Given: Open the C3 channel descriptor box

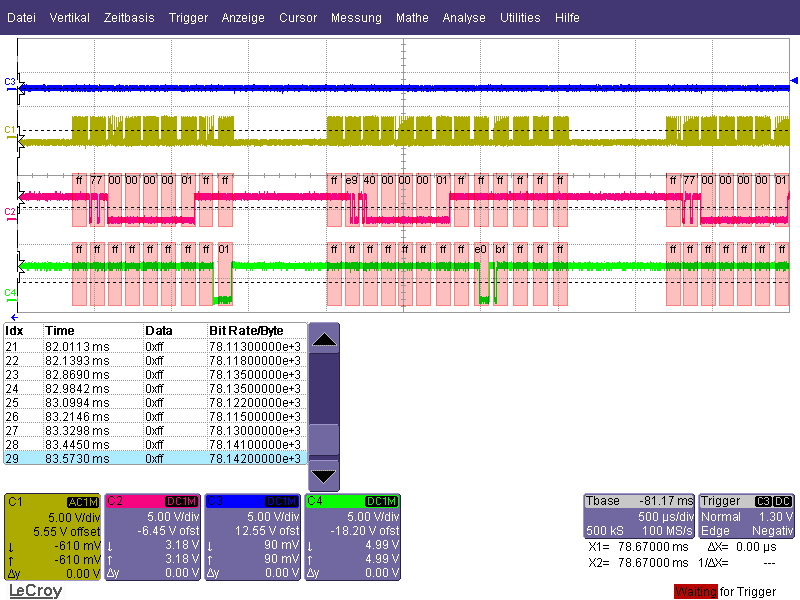Looking at the screenshot, I should [x=253, y=537].
